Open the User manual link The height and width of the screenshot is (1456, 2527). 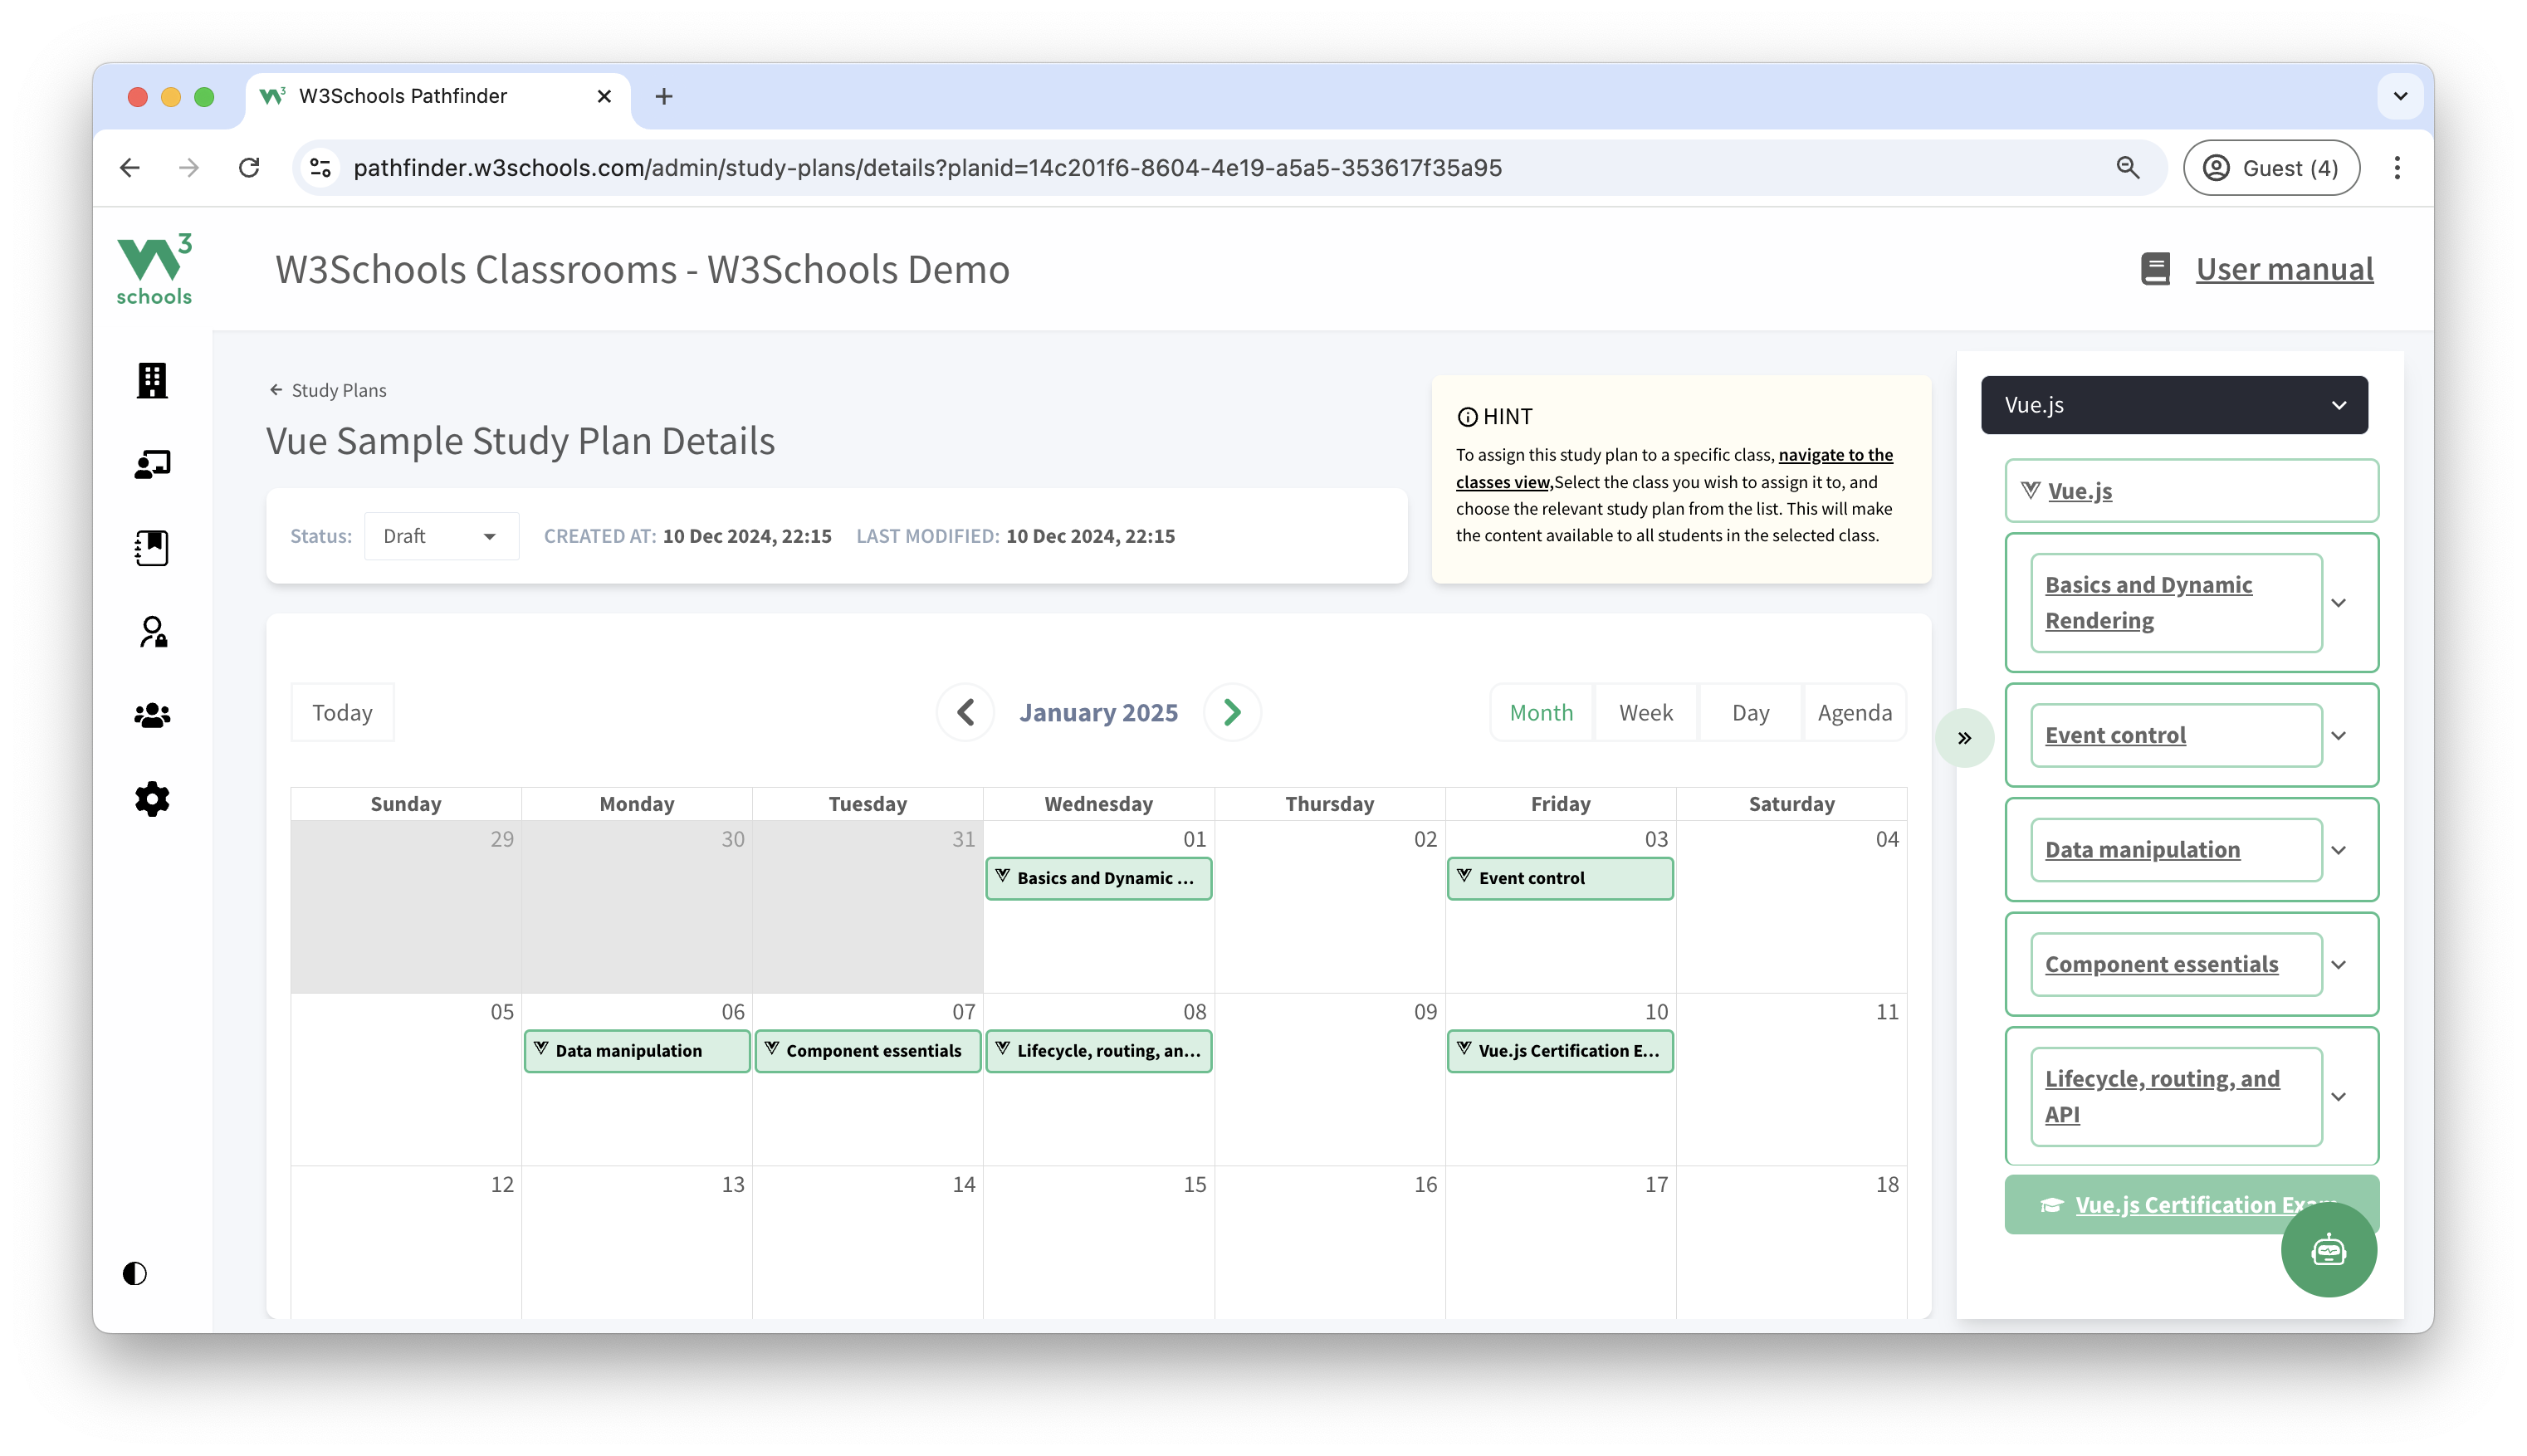pyautogui.click(x=2284, y=269)
